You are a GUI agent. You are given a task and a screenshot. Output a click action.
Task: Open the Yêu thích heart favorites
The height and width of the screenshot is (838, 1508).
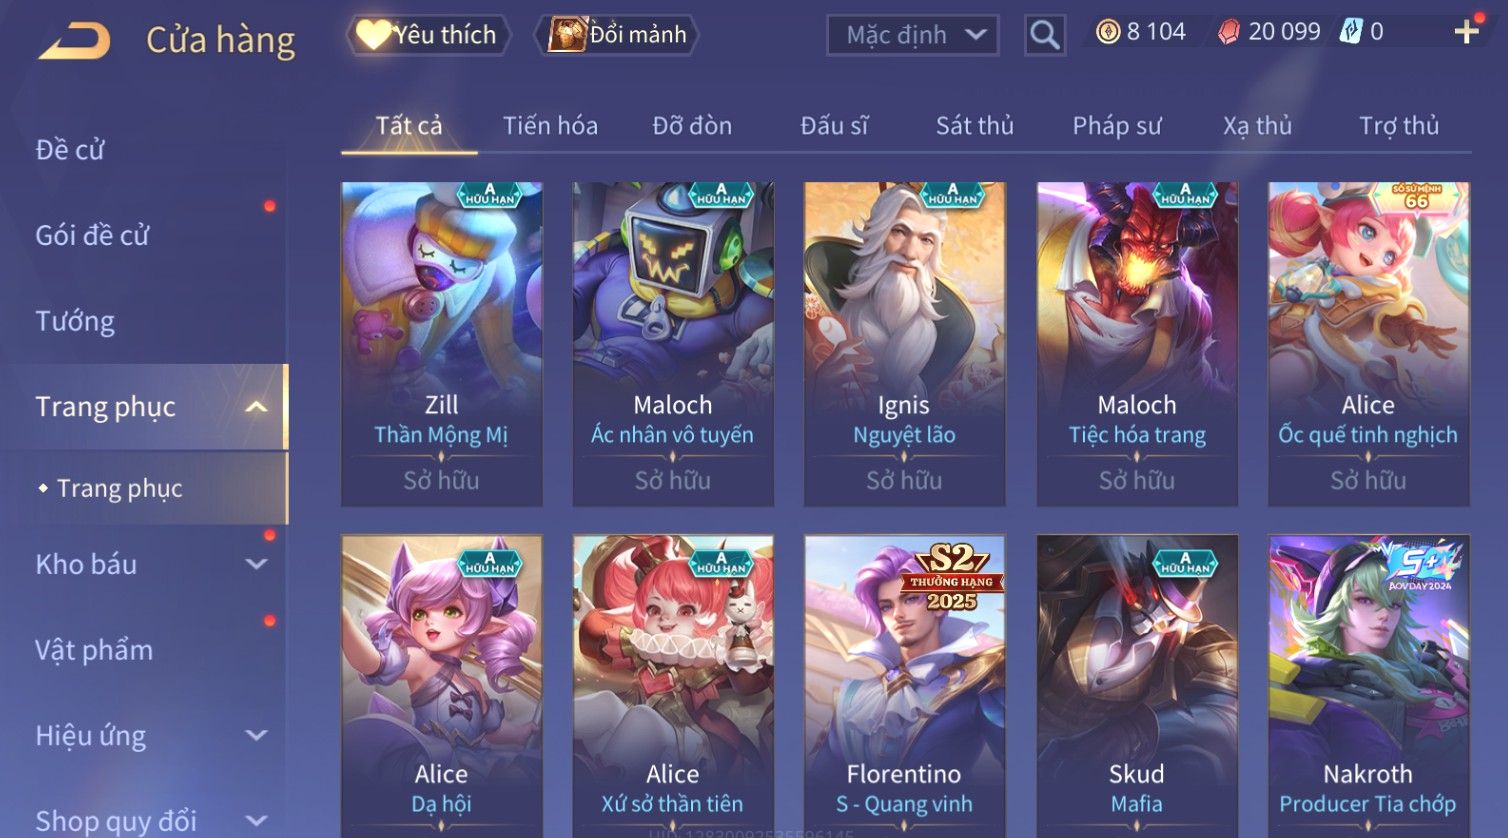pyautogui.click(x=428, y=35)
